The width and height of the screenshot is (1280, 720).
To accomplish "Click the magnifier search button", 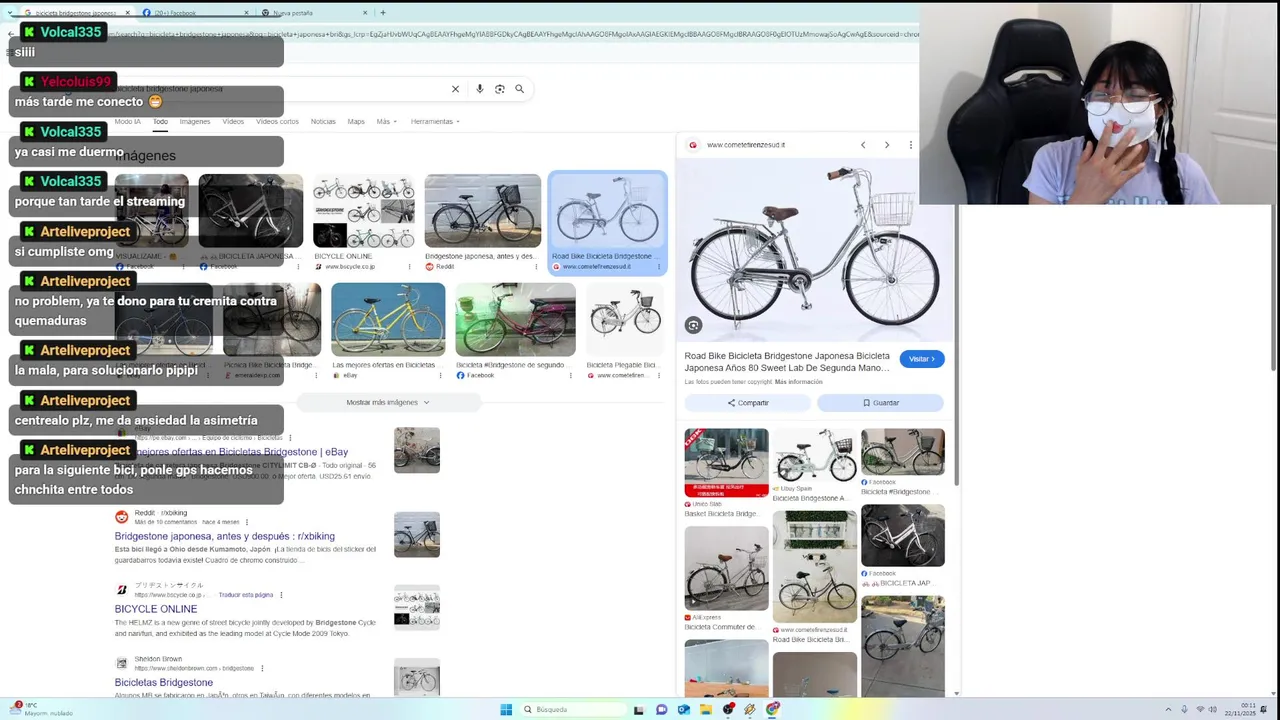I will [x=519, y=89].
